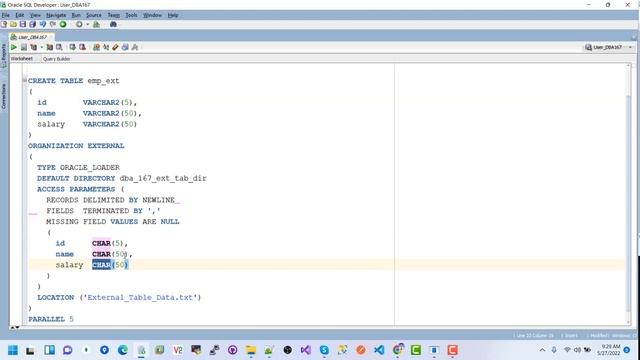The height and width of the screenshot is (360, 640).
Task: Switch to the Query Builder tab
Action: pos(57,59)
